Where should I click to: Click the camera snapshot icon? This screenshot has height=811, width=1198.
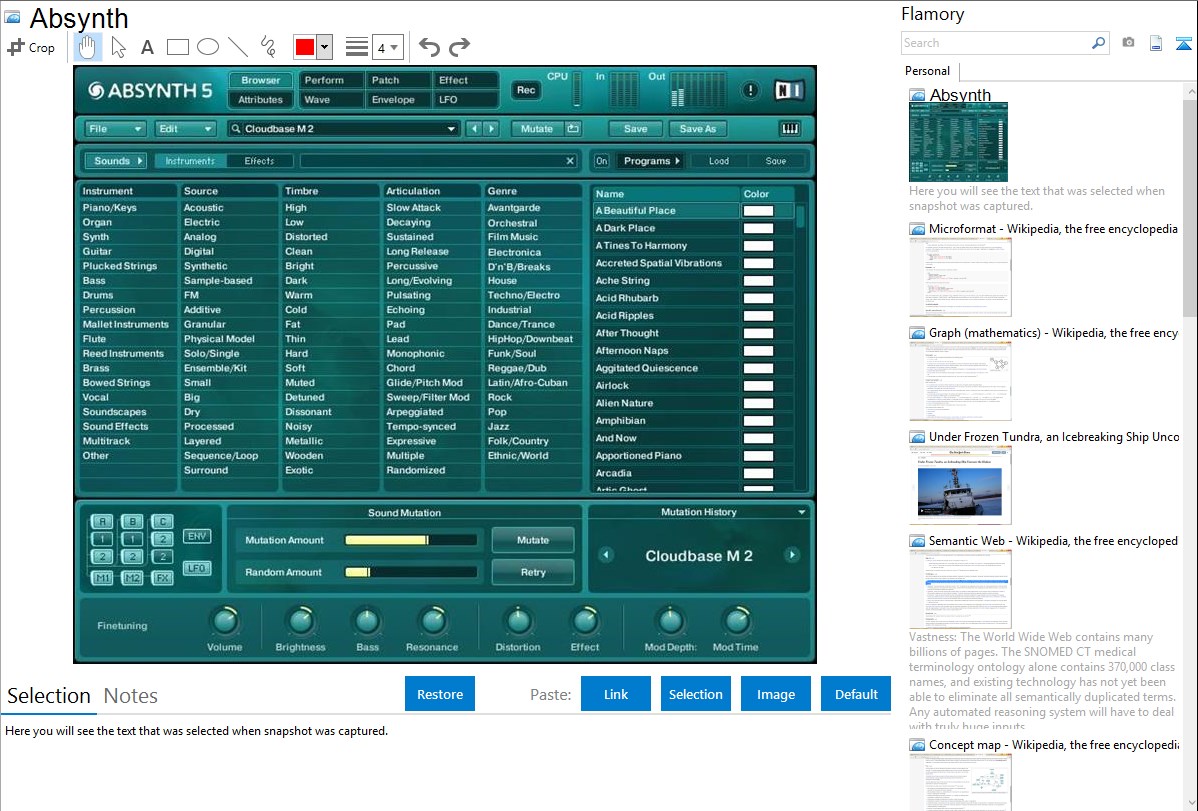(1128, 43)
